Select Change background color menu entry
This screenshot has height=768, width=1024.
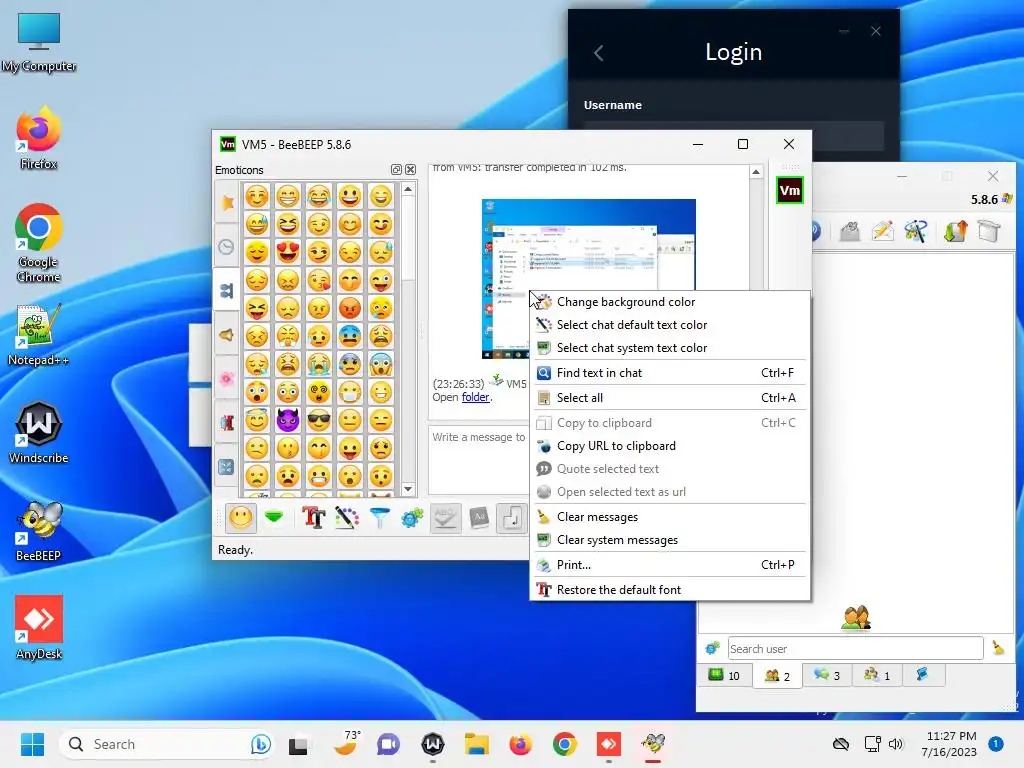(670, 302)
